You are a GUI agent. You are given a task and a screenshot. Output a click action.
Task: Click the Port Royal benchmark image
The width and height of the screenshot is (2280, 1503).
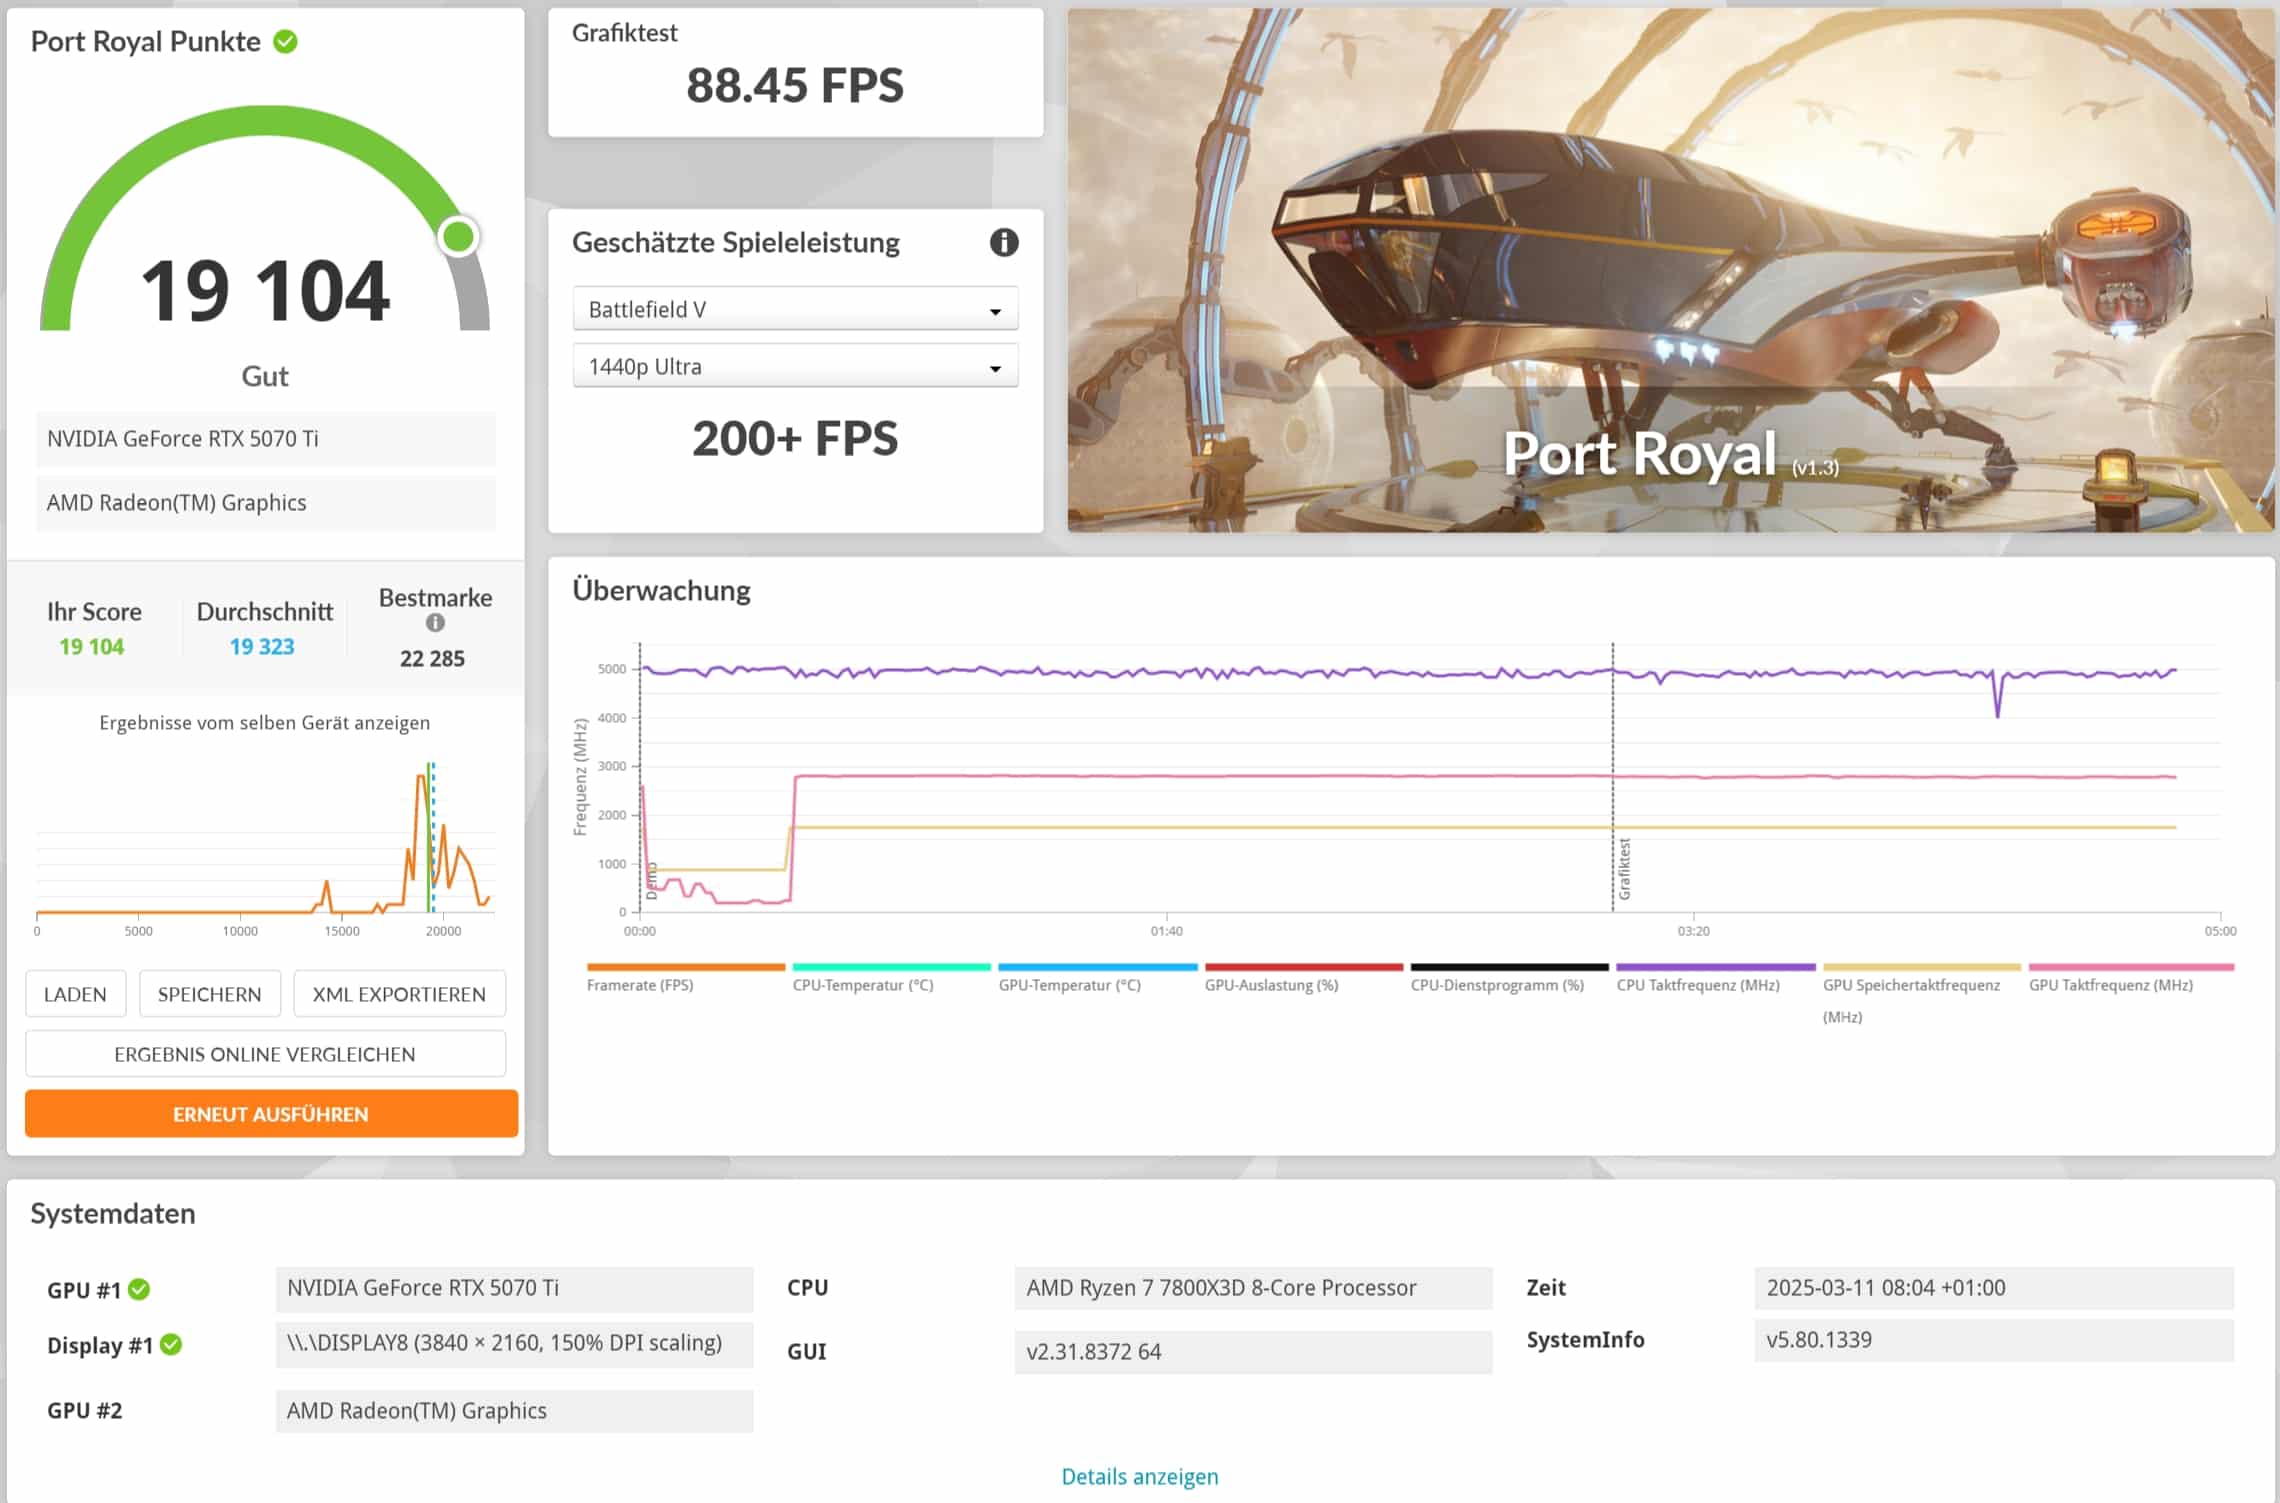click(1670, 270)
